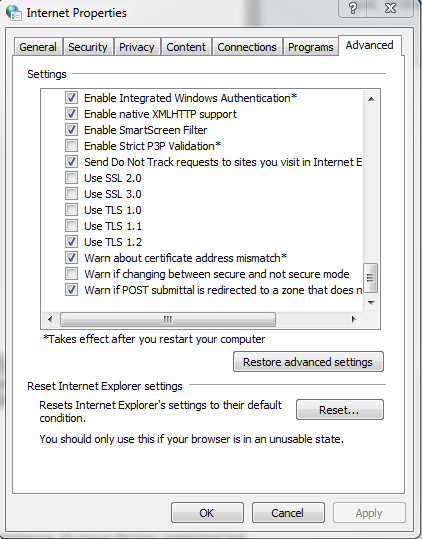
Task: Toggle Warn about certificate address mismatch
Action: [71, 257]
